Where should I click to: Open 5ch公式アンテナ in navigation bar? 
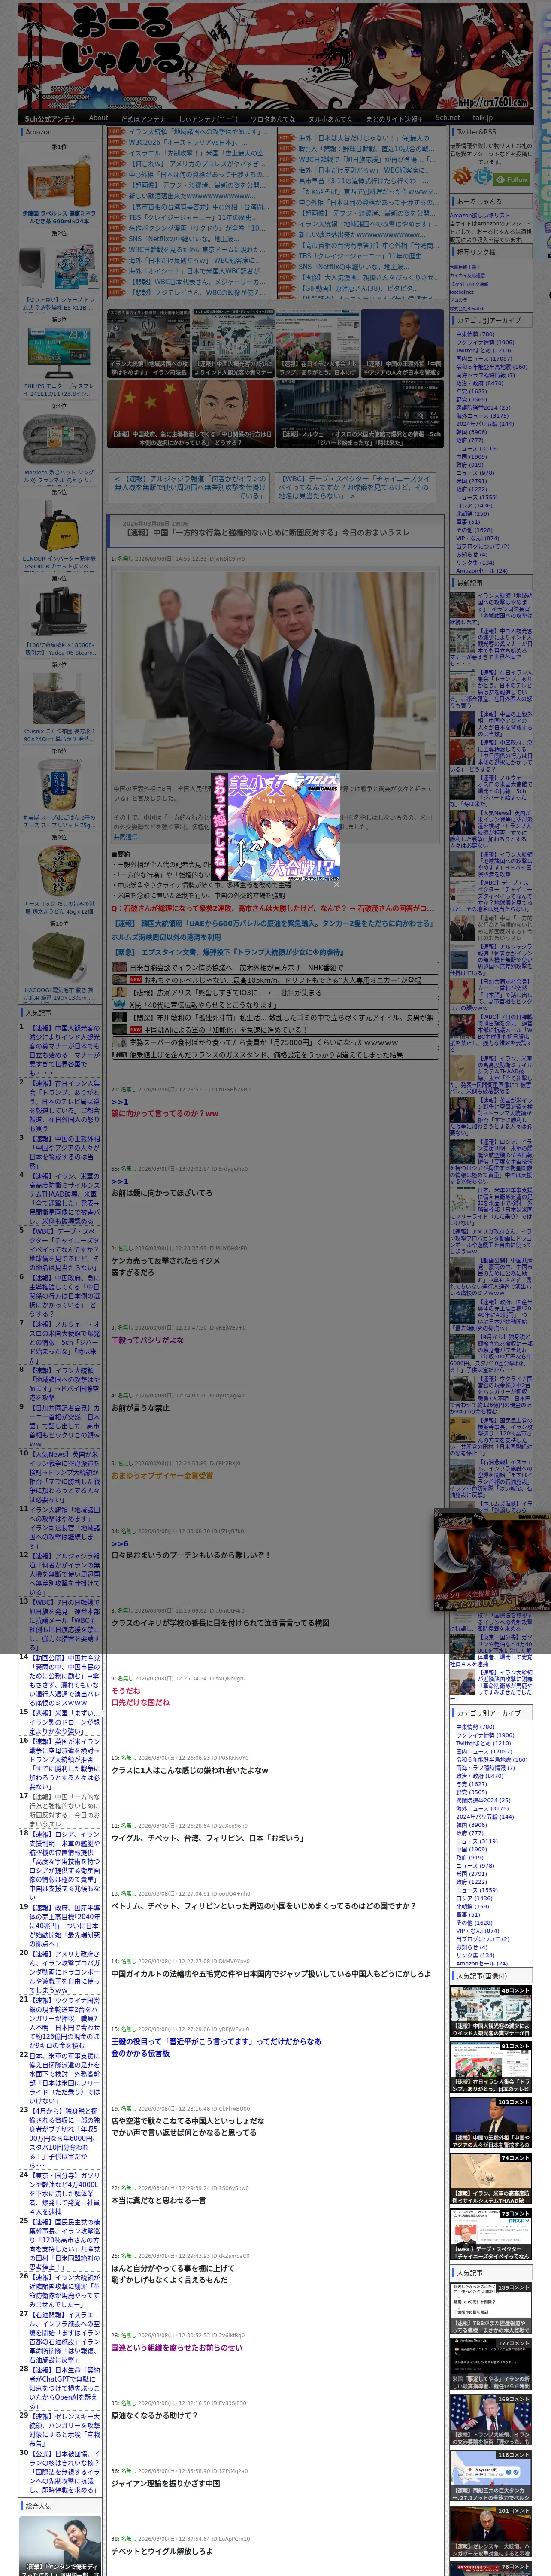[x=50, y=118]
